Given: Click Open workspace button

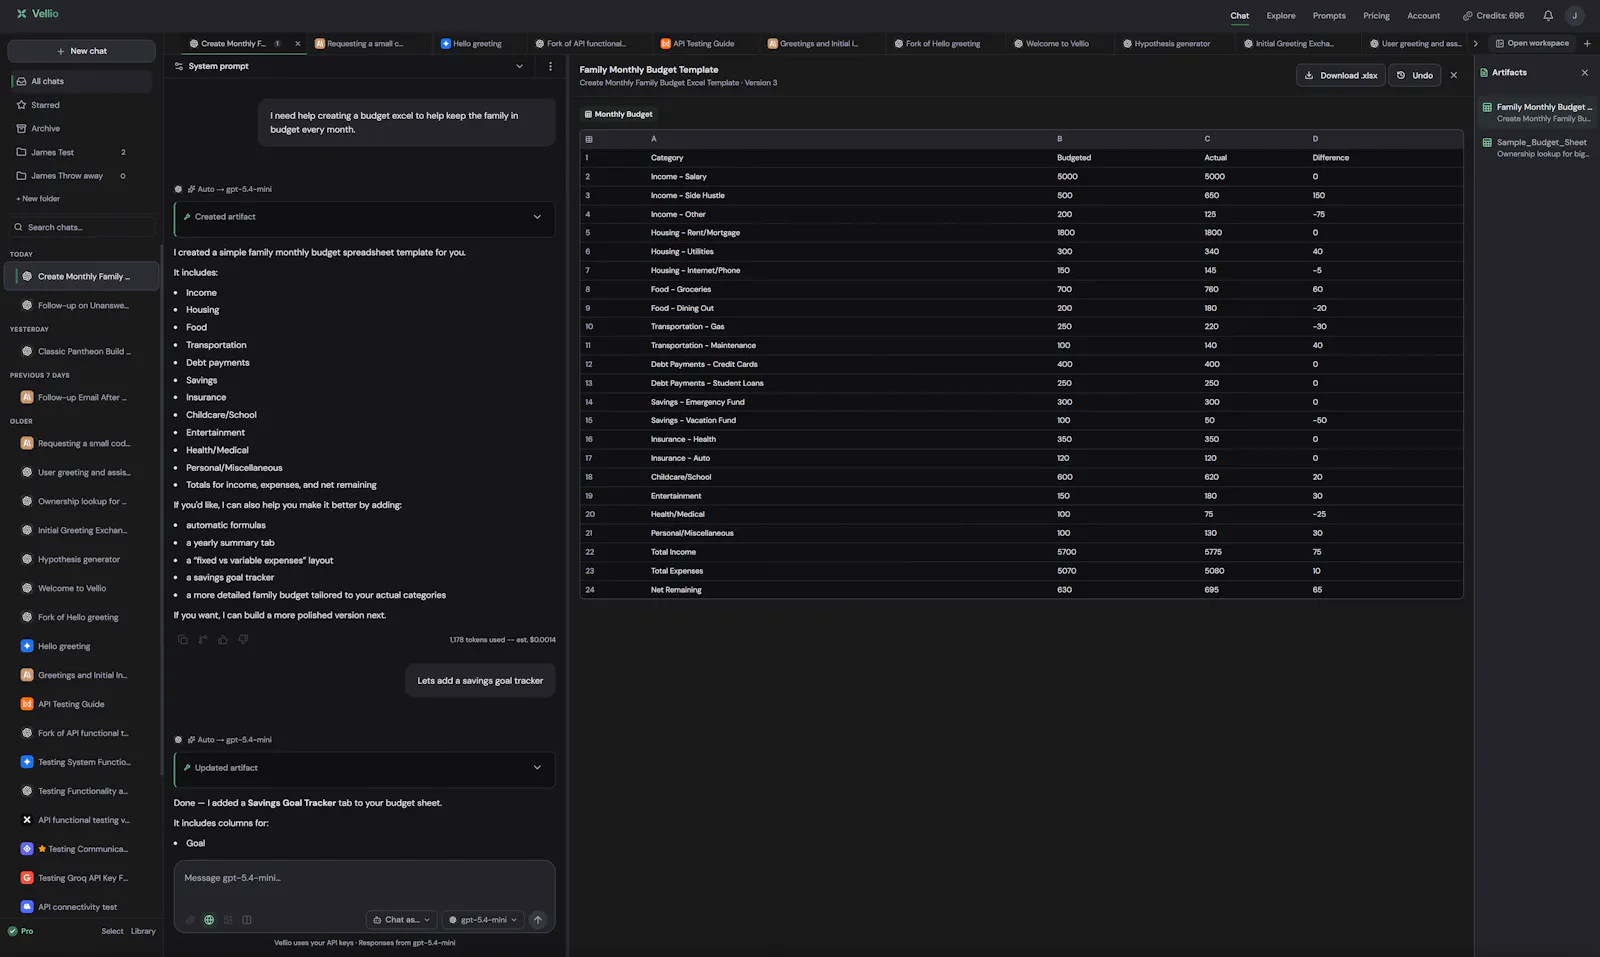Looking at the screenshot, I should (x=1531, y=43).
